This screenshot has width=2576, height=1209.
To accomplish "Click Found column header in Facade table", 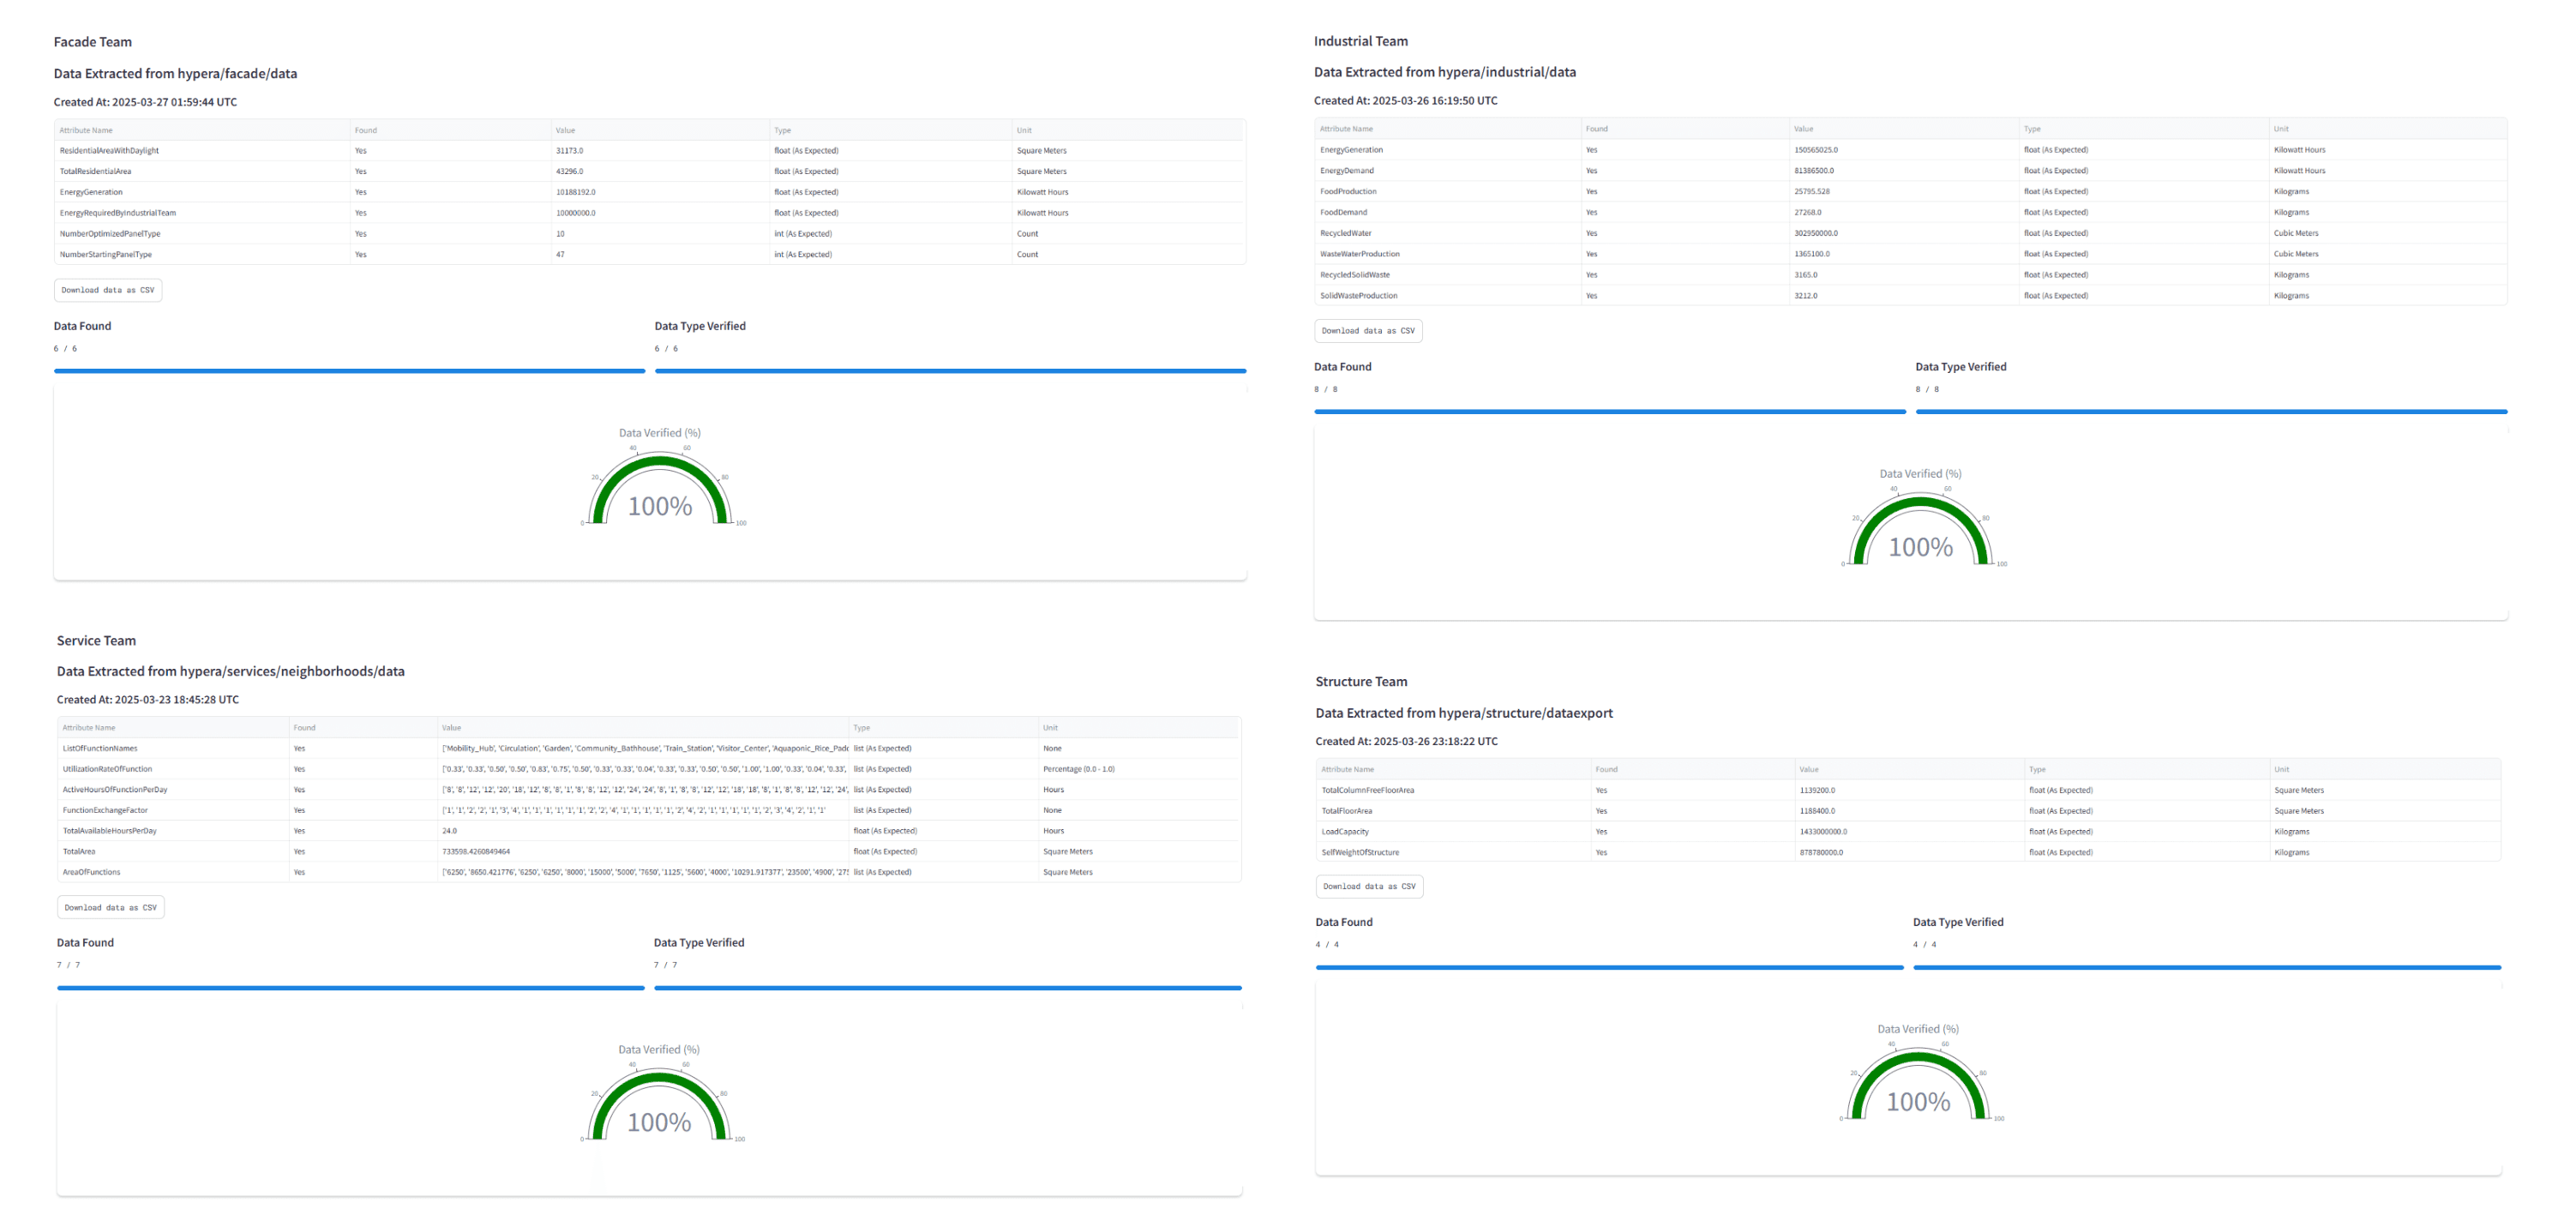I will [x=366, y=130].
